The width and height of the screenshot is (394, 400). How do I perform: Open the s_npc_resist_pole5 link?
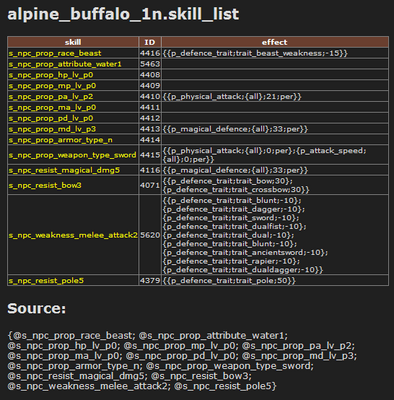[46, 280]
